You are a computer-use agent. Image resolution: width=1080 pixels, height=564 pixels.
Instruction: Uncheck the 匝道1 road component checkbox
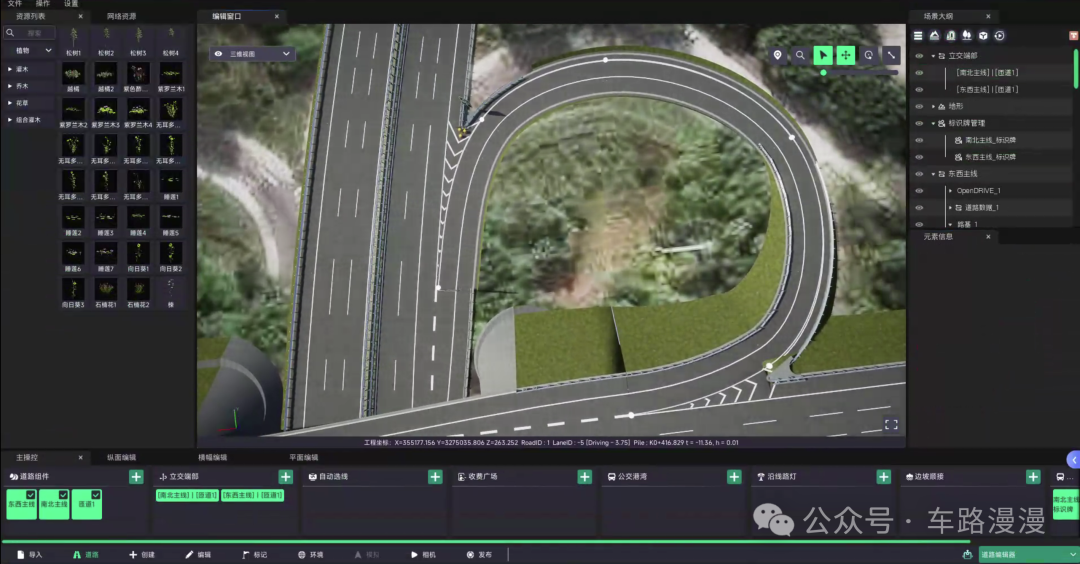pos(96,494)
